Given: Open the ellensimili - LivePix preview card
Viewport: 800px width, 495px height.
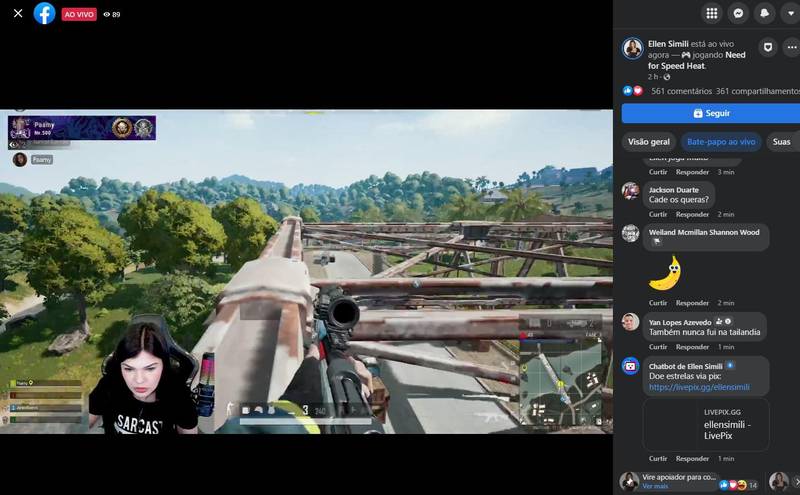Looking at the screenshot, I should point(706,425).
